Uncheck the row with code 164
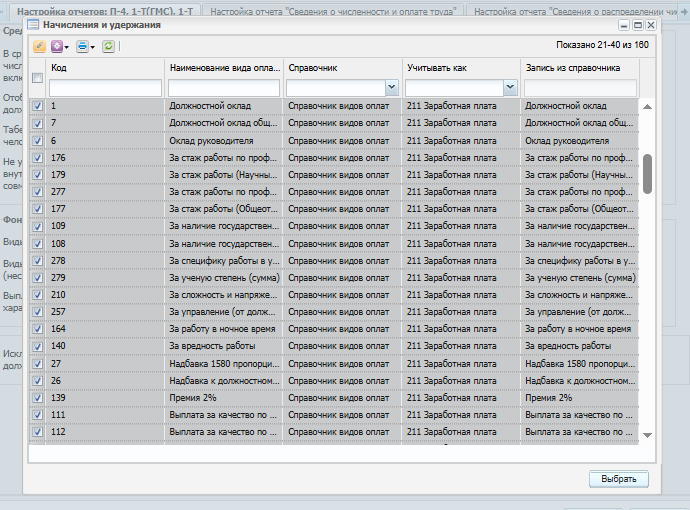This screenshot has height=510, width=690. 37,329
